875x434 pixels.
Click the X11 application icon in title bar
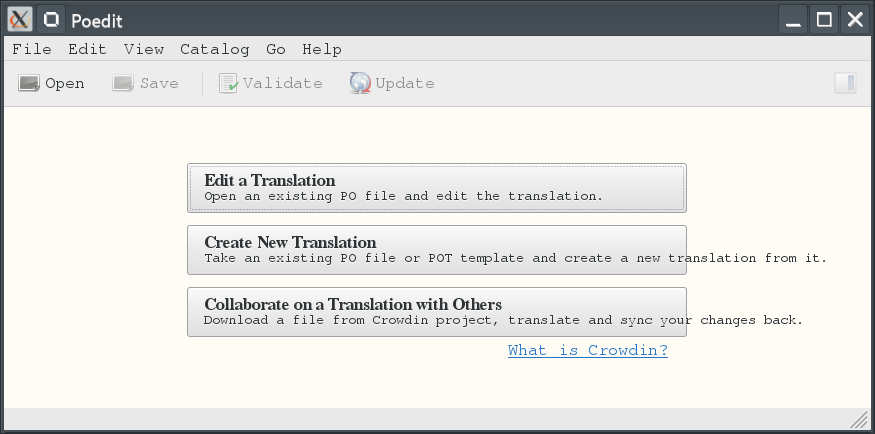click(x=20, y=19)
